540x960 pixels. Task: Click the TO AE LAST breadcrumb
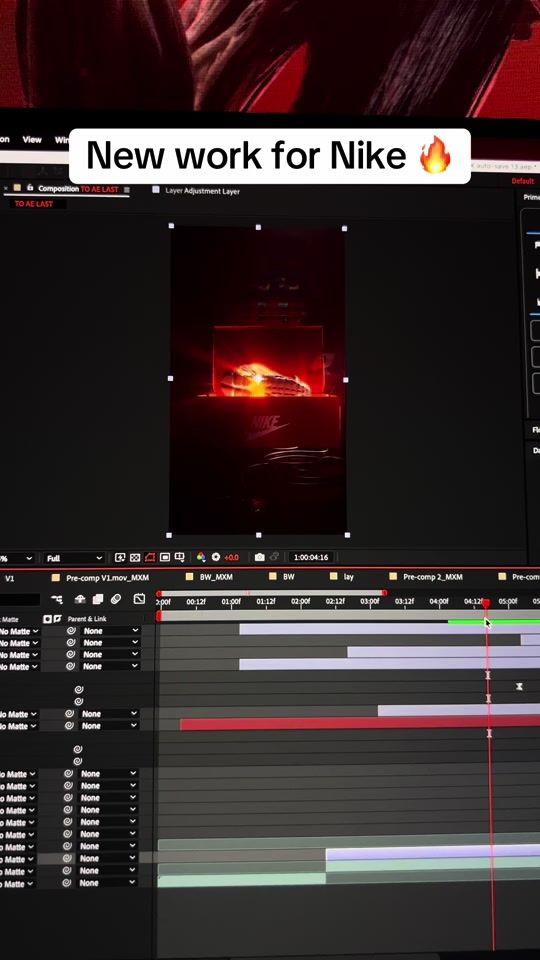pyautogui.click(x=34, y=204)
